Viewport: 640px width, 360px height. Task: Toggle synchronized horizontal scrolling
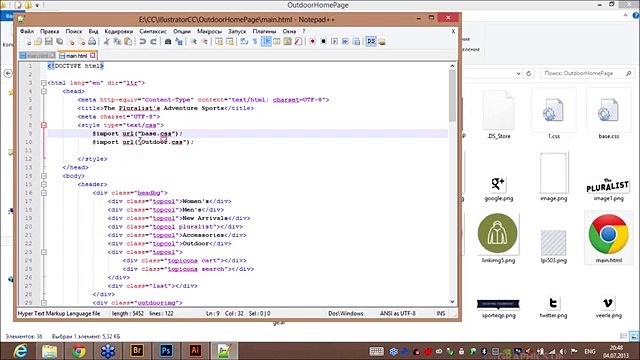click(x=230, y=42)
